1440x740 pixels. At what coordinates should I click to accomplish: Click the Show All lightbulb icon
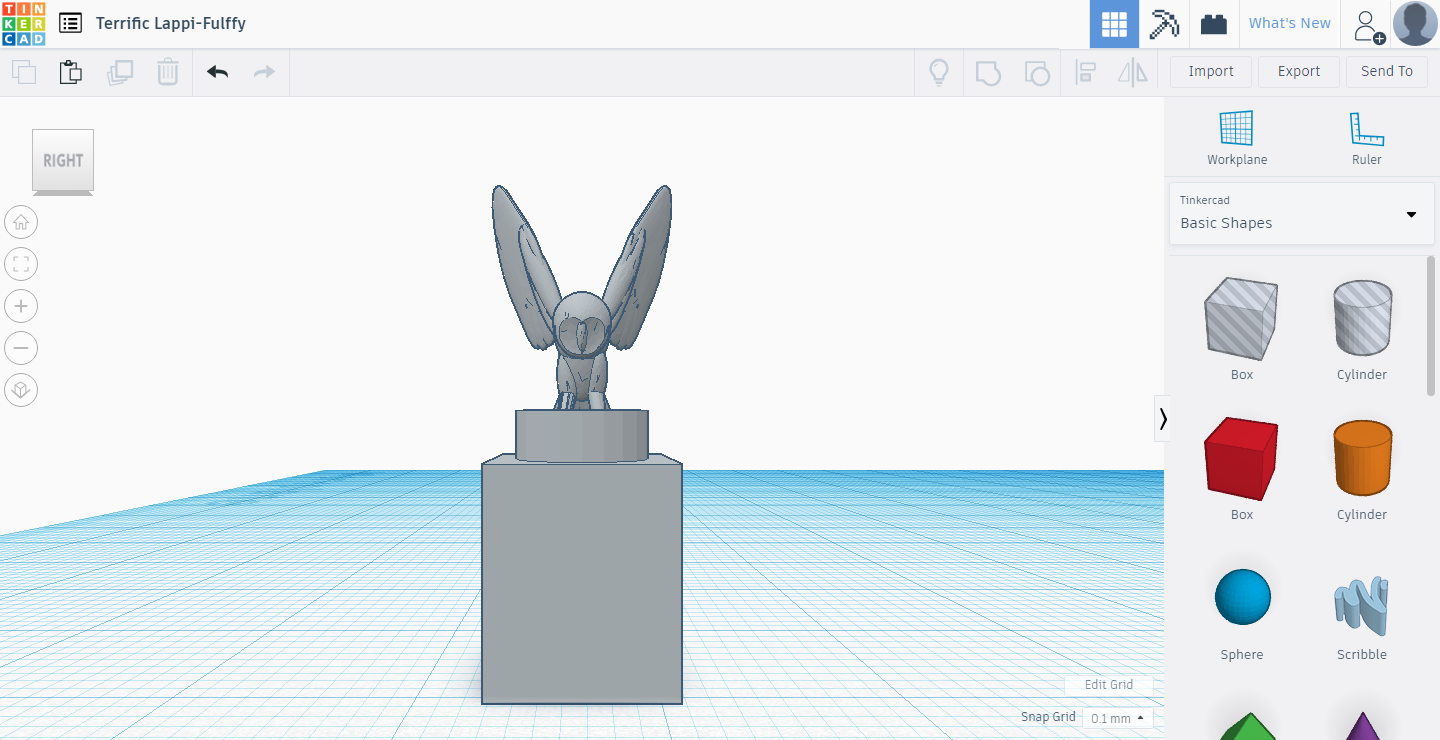939,72
